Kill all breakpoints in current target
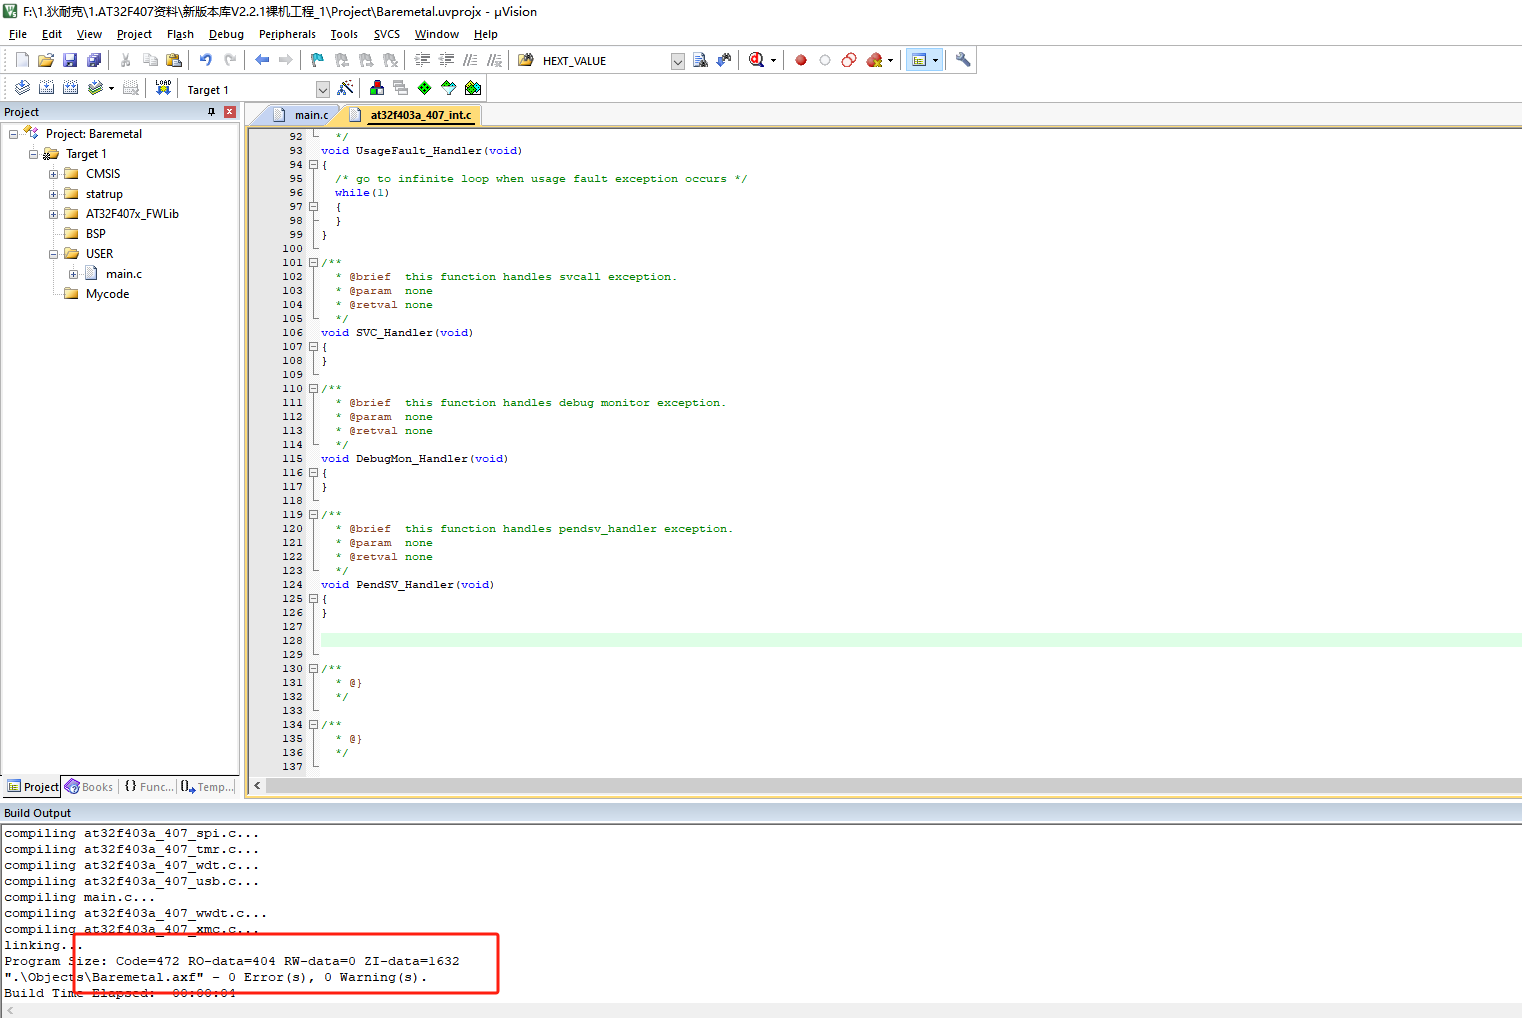The height and width of the screenshot is (1018, 1522). click(875, 60)
